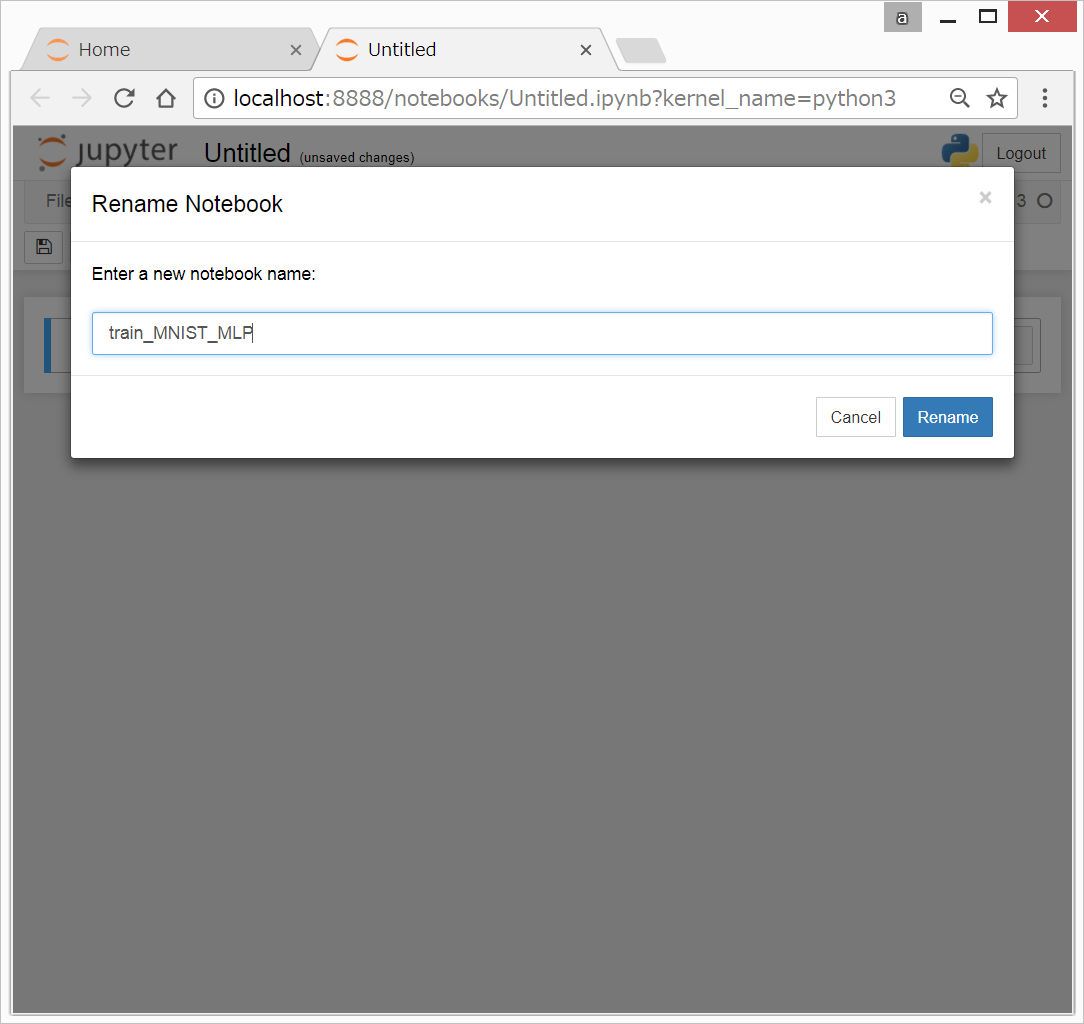Open a new browser tab
Viewport: 1084px width, 1024px height.
point(640,50)
